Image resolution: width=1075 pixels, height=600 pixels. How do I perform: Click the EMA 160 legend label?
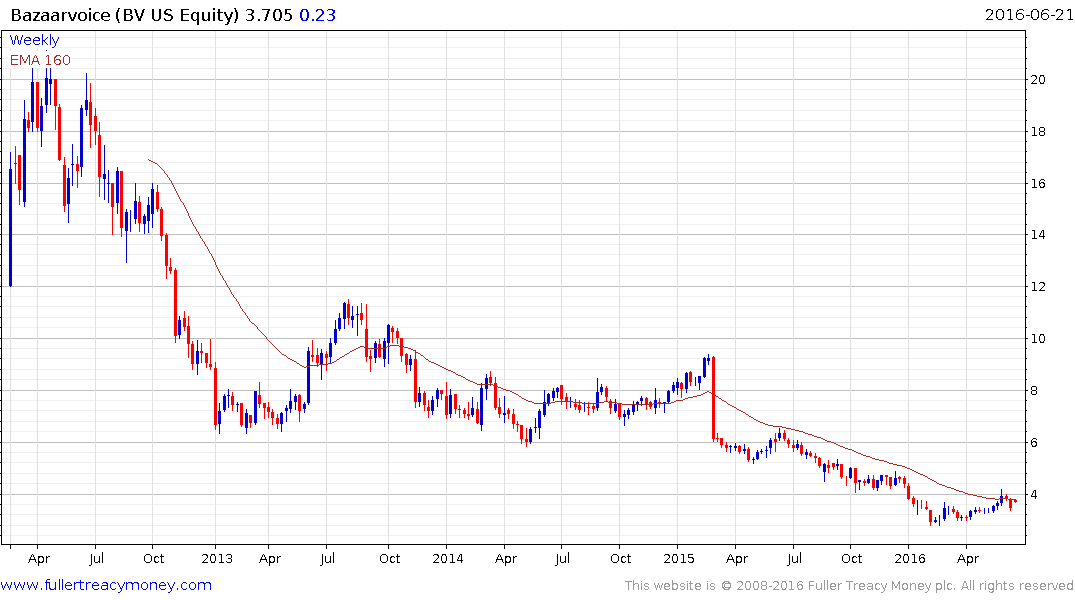pyautogui.click(x=40, y=60)
